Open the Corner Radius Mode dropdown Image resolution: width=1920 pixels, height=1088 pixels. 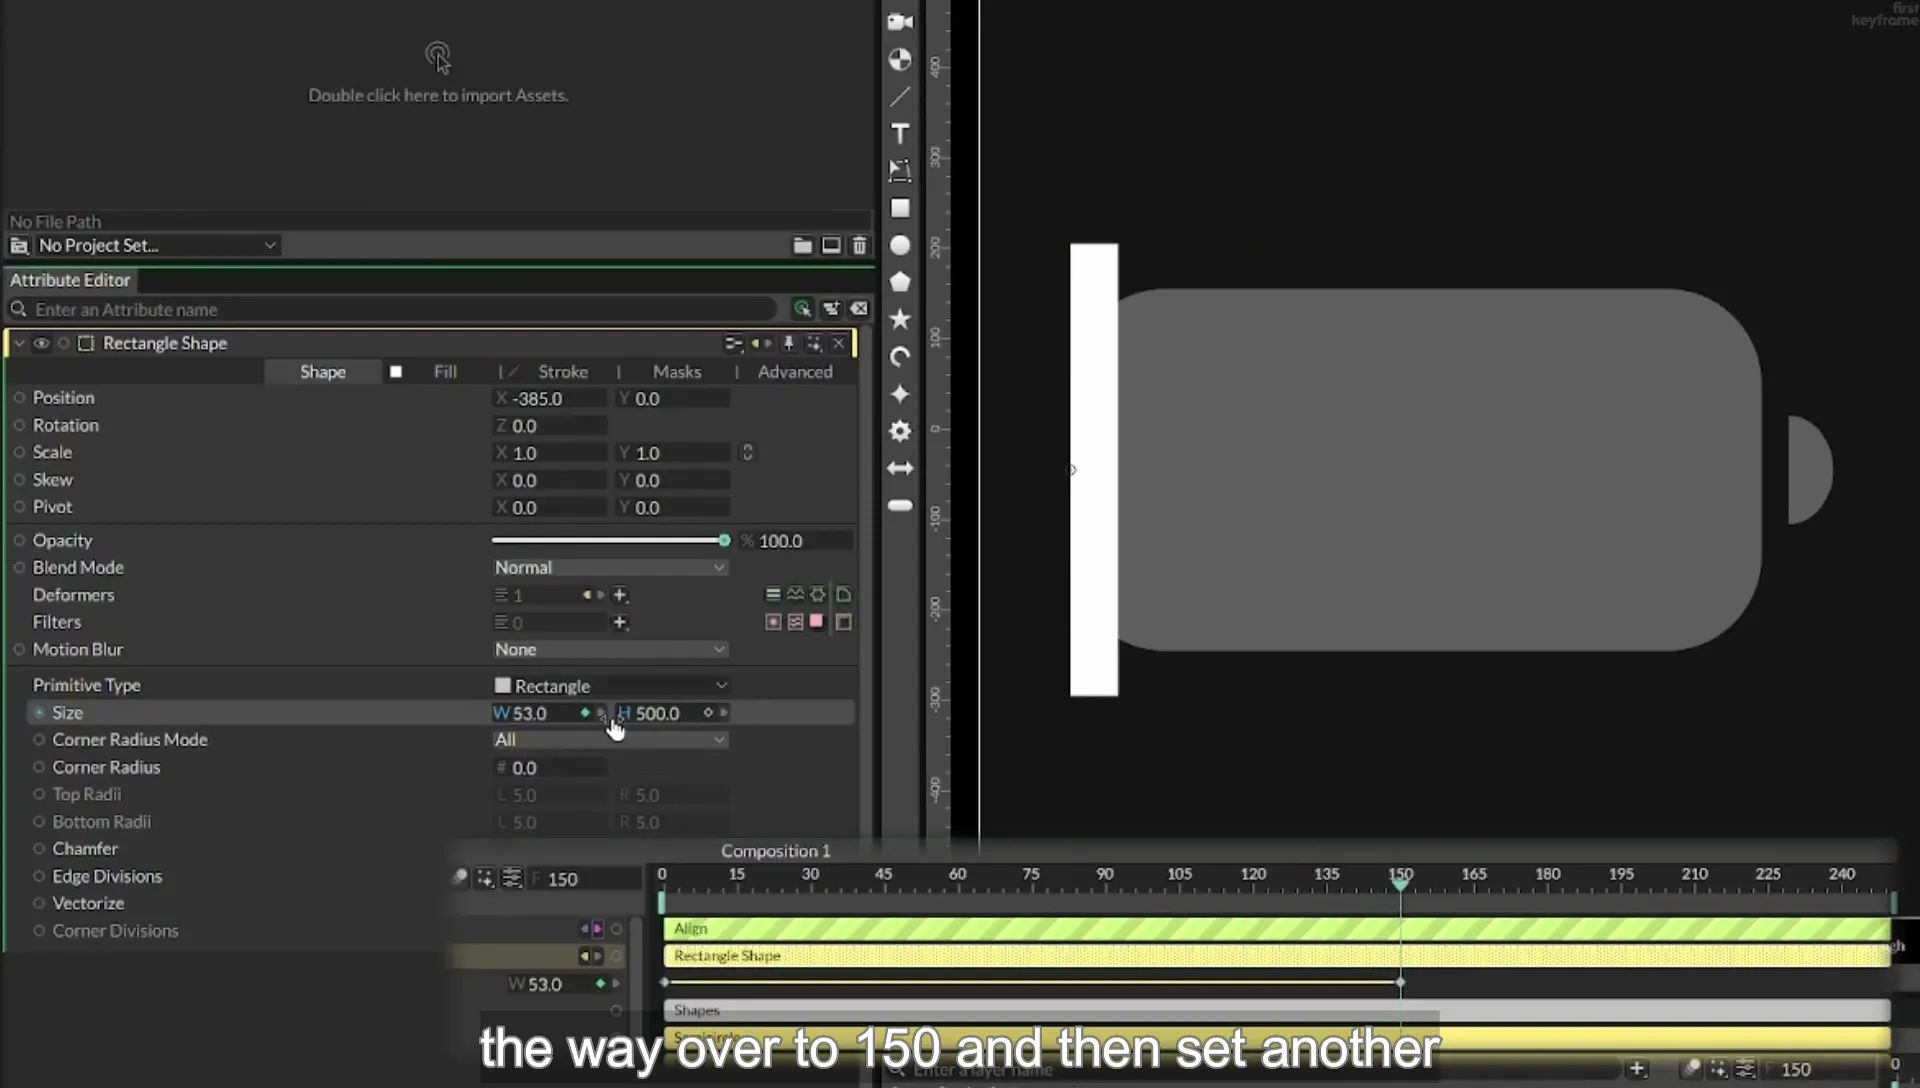(x=610, y=740)
